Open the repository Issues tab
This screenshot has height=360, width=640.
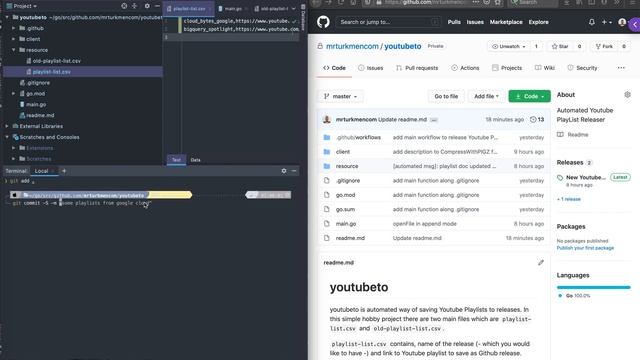pyautogui.click(x=371, y=68)
